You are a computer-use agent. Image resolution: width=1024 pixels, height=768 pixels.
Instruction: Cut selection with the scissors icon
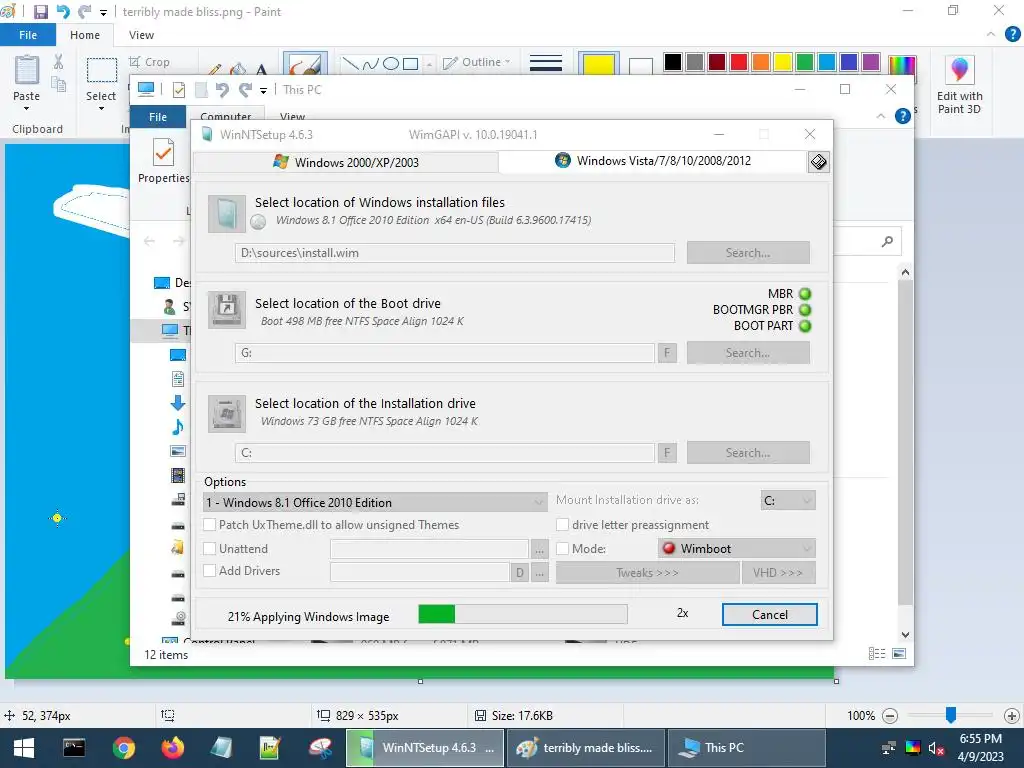(x=58, y=62)
